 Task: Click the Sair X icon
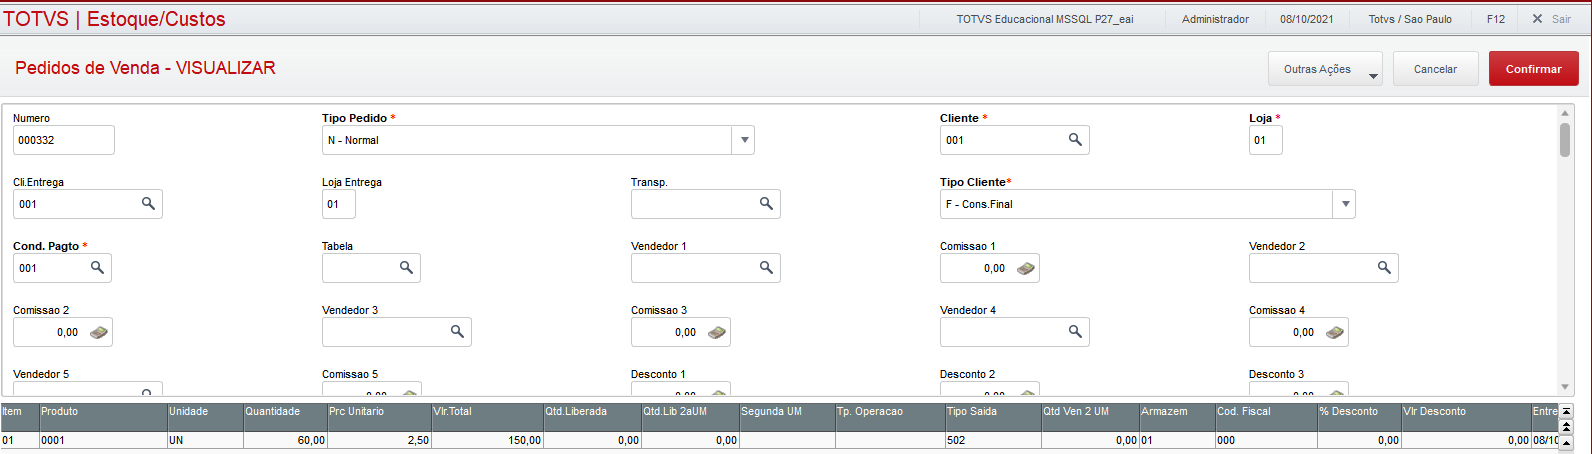click(1537, 19)
